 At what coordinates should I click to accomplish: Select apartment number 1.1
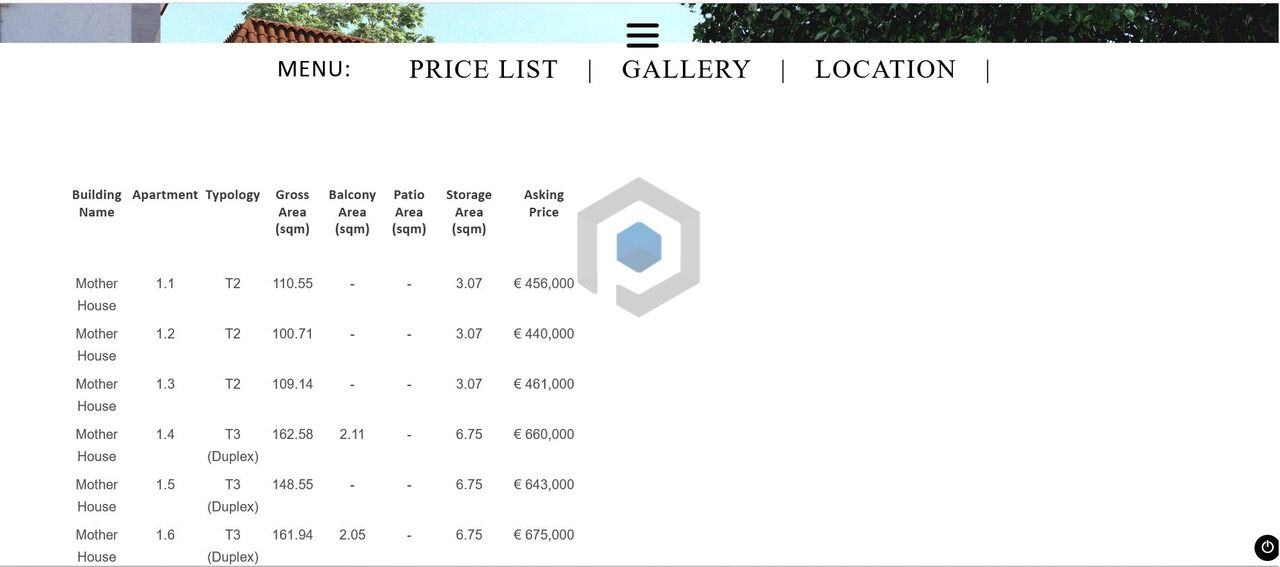(165, 284)
